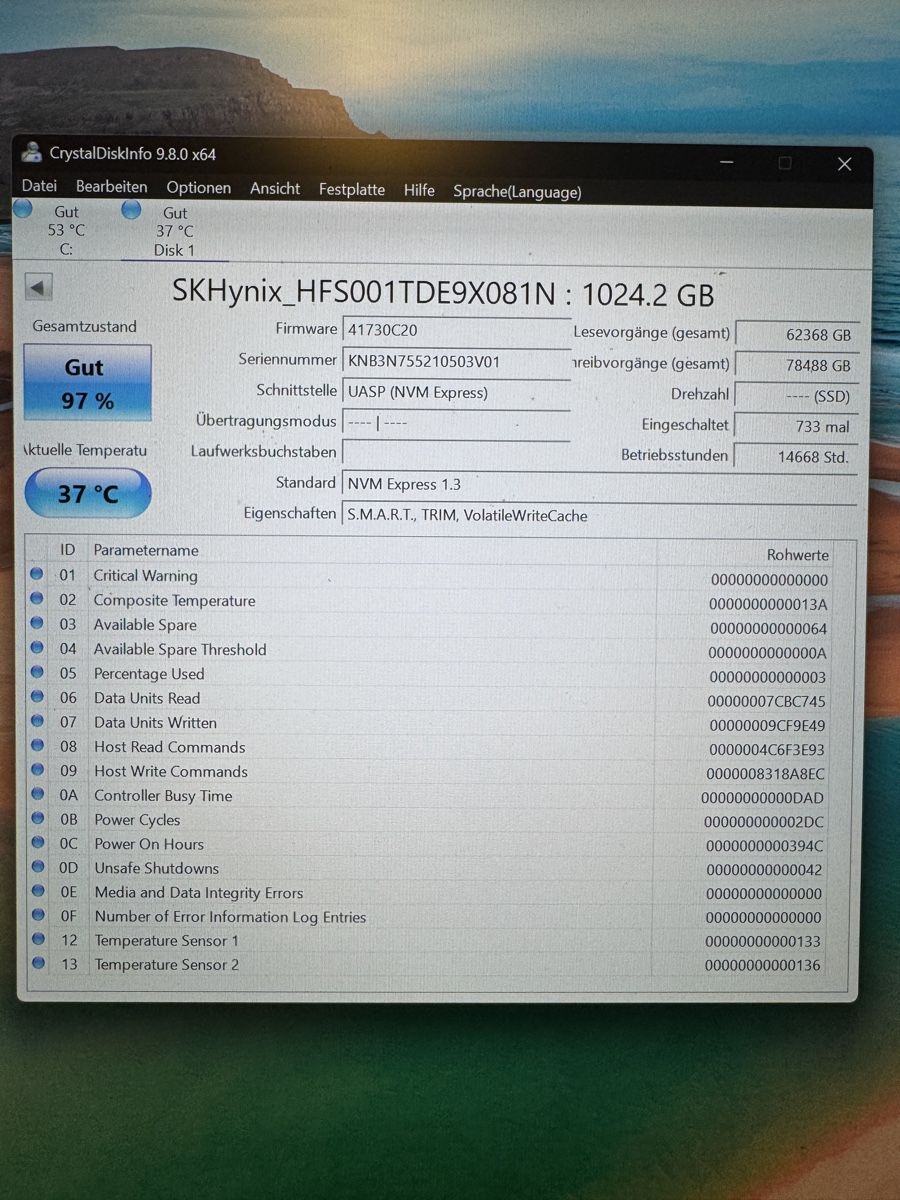The height and width of the screenshot is (1200, 900).
Task: Click the previous disk arrow button
Action: [38, 288]
